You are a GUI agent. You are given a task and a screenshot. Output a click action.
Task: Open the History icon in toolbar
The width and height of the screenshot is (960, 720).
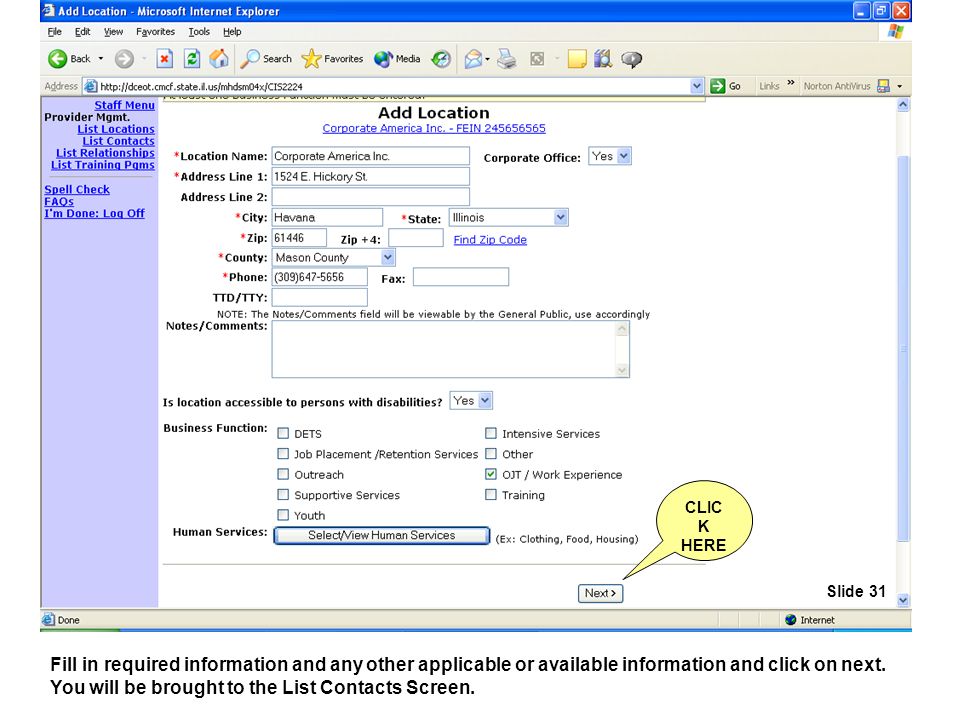(x=441, y=59)
